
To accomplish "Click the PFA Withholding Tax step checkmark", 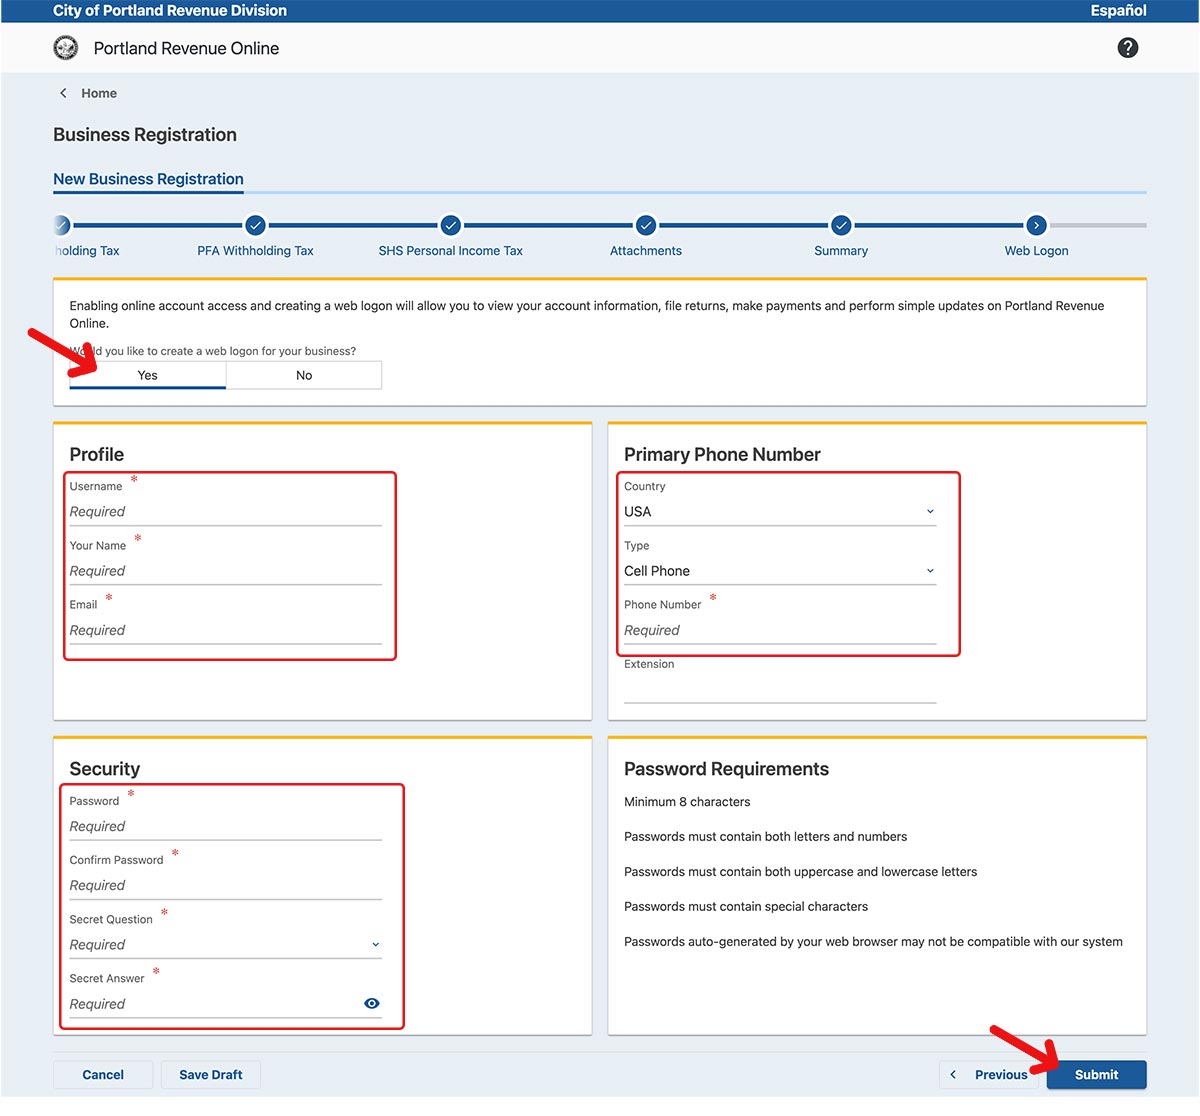I will pos(255,225).
